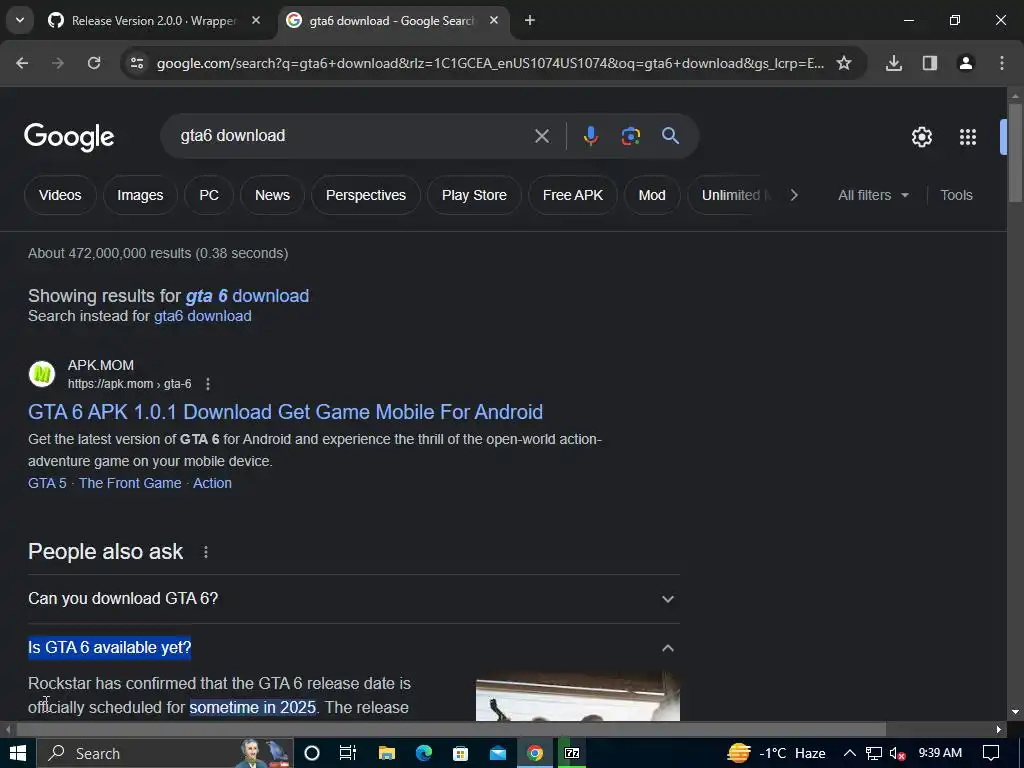The image size is (1024, 768).
Task: Bookmark this page with the star icon
Action: (844, 63)
